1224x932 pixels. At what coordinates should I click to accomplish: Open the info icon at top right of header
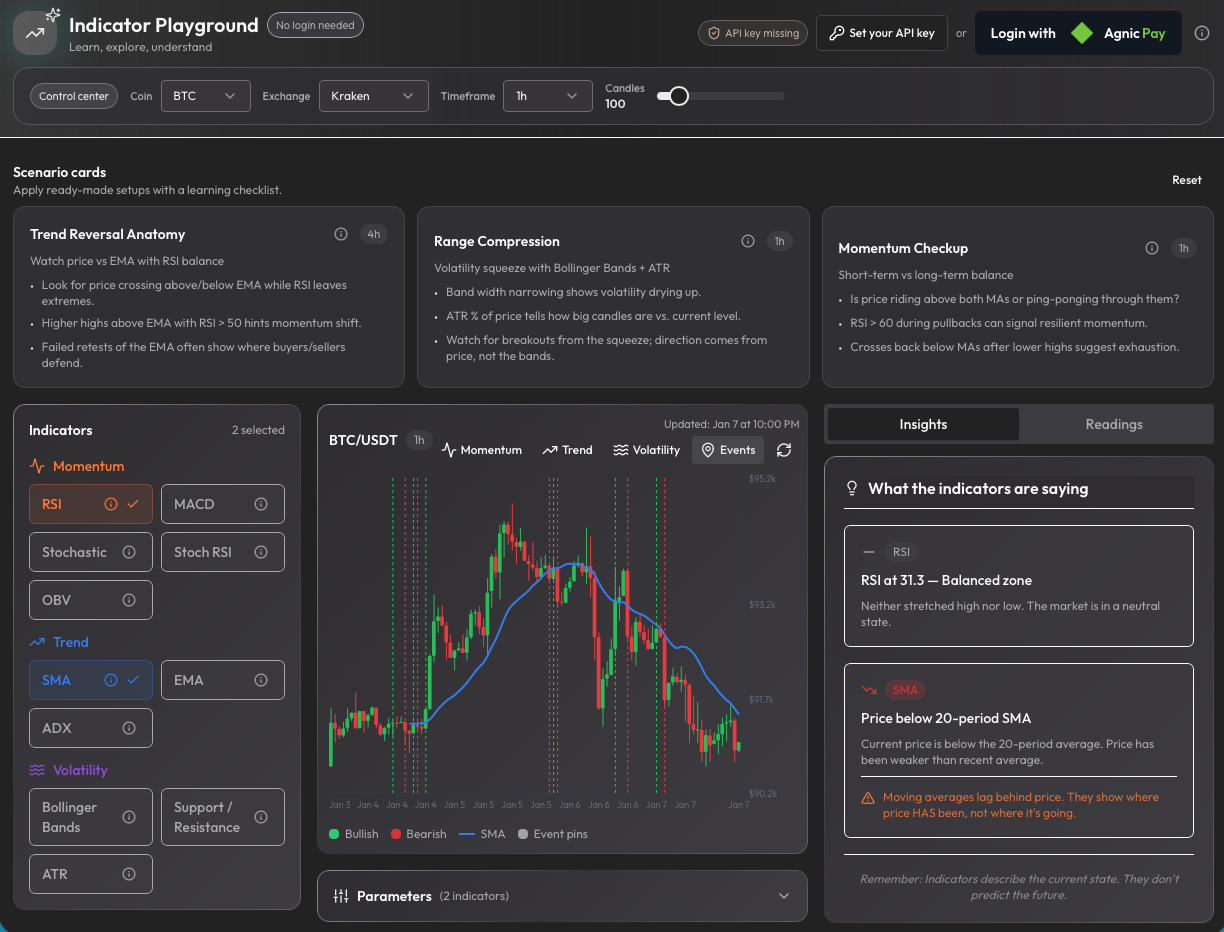click(1203, 32)
